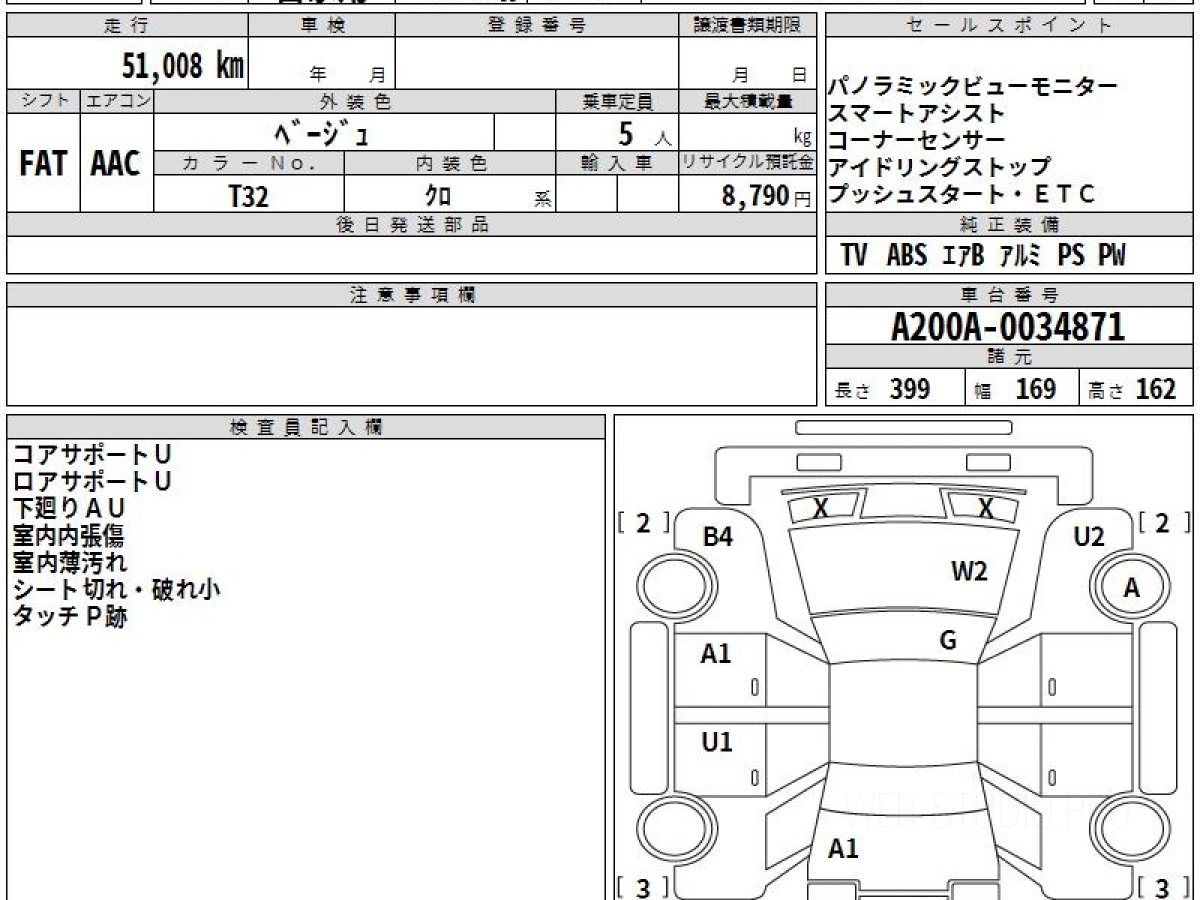1200x900 pixels.
Task: Click the エアコン header cell
Action: (117, 101)
